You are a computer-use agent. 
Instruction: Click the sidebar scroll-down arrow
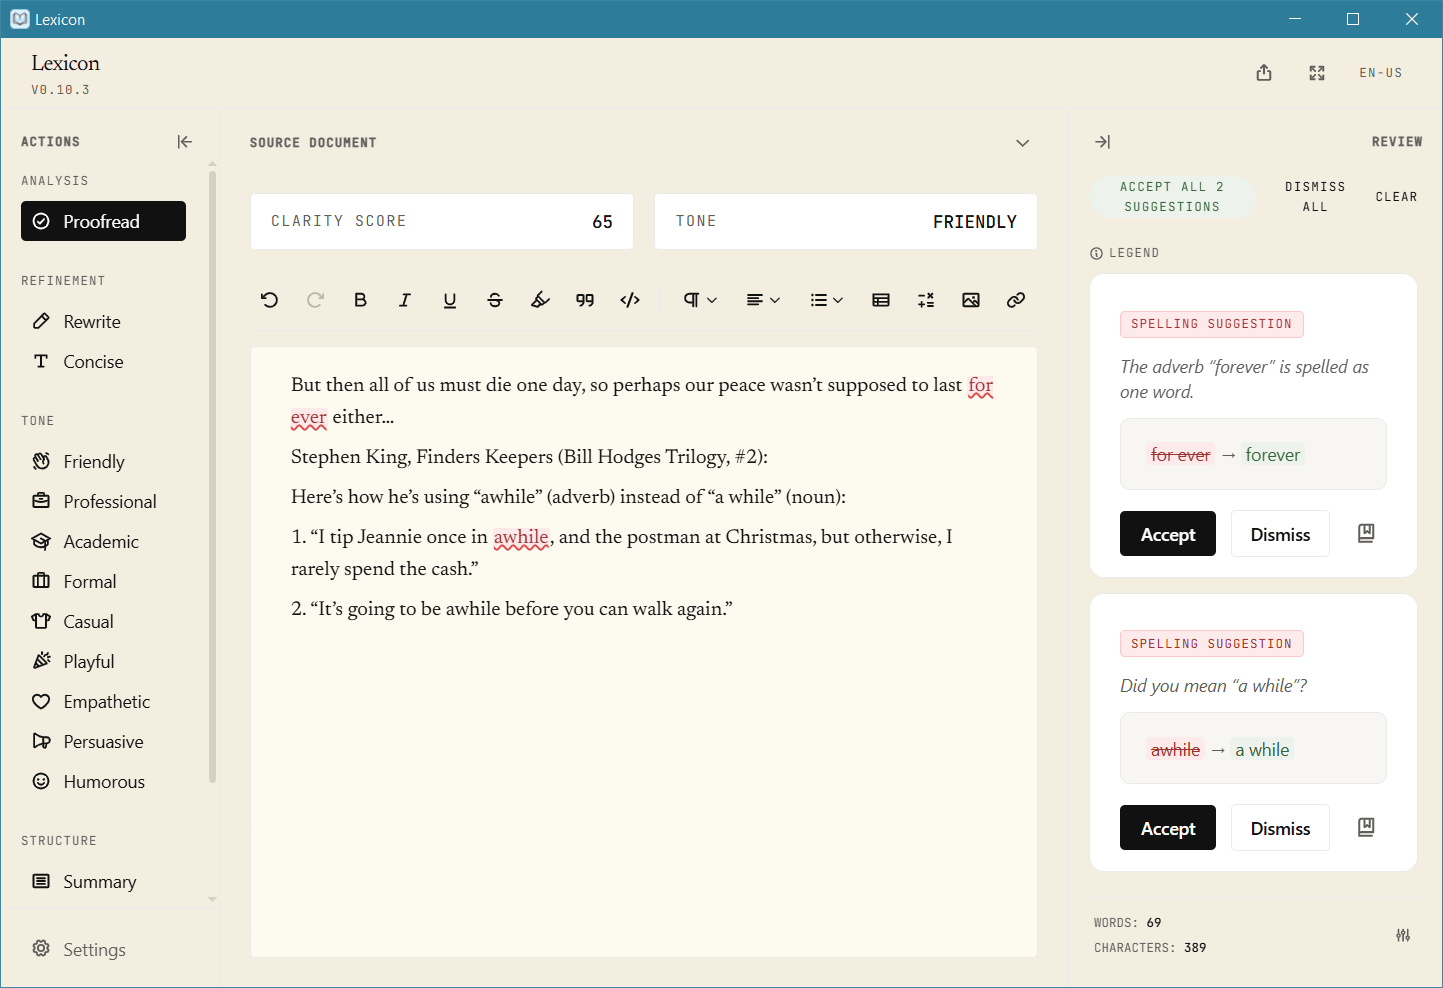pos(212,899)
